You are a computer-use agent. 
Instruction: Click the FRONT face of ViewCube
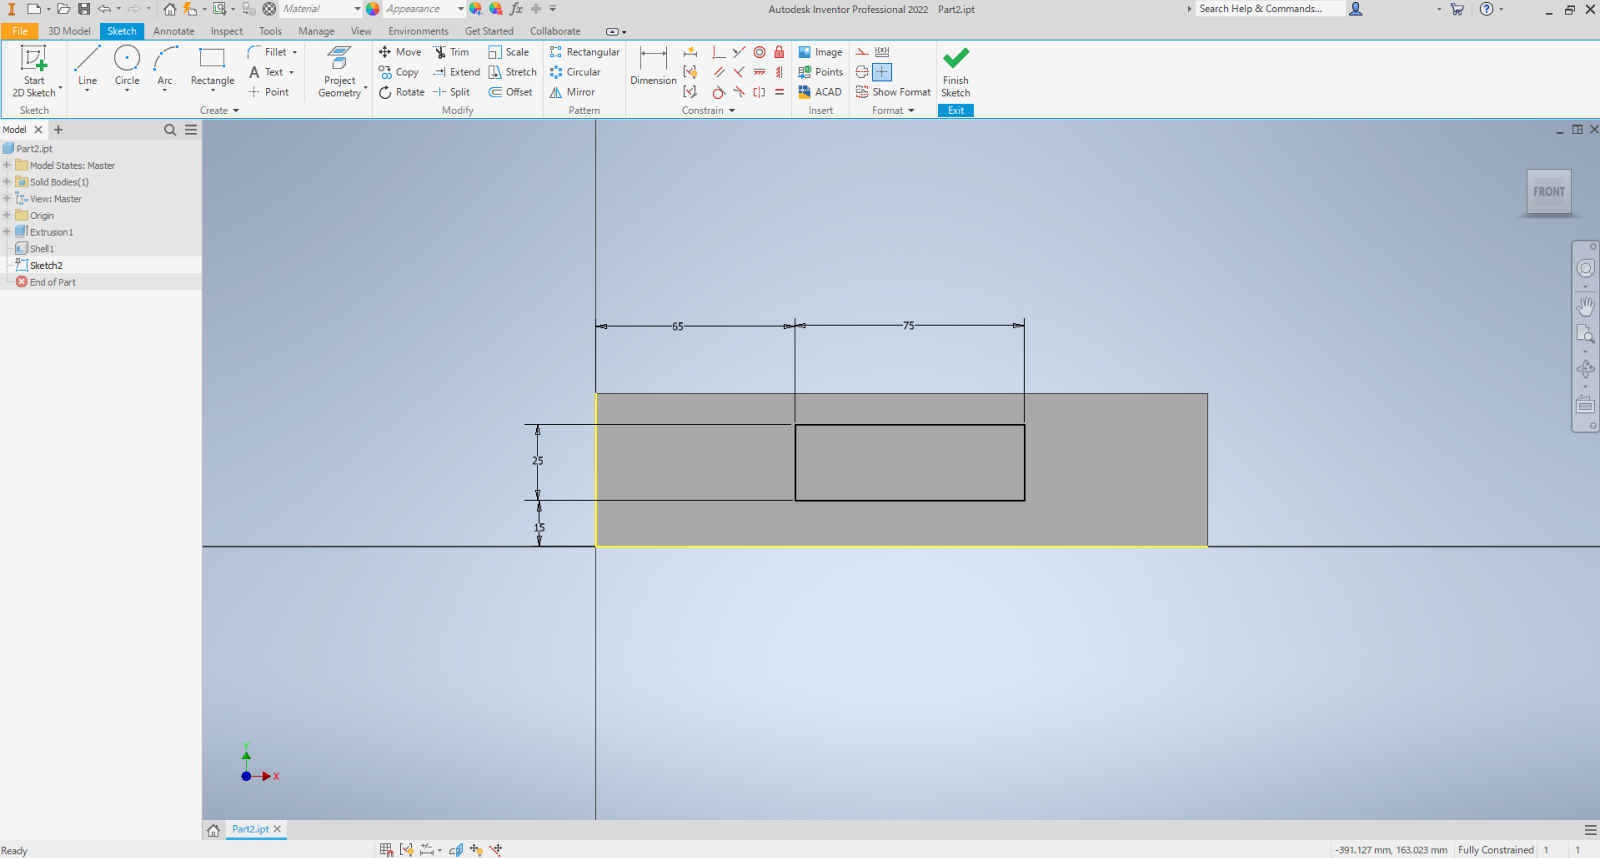(x=1549, y=192)
